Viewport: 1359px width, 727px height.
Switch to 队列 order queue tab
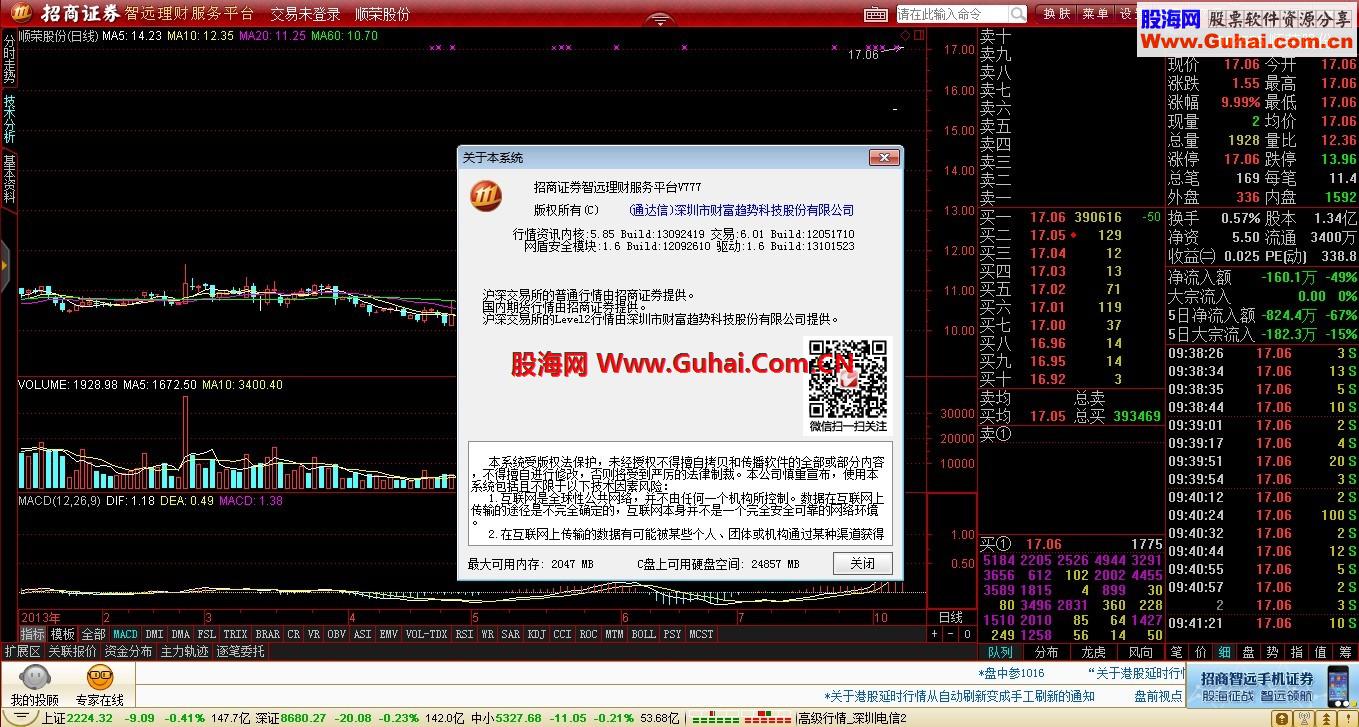(1000, 652)
